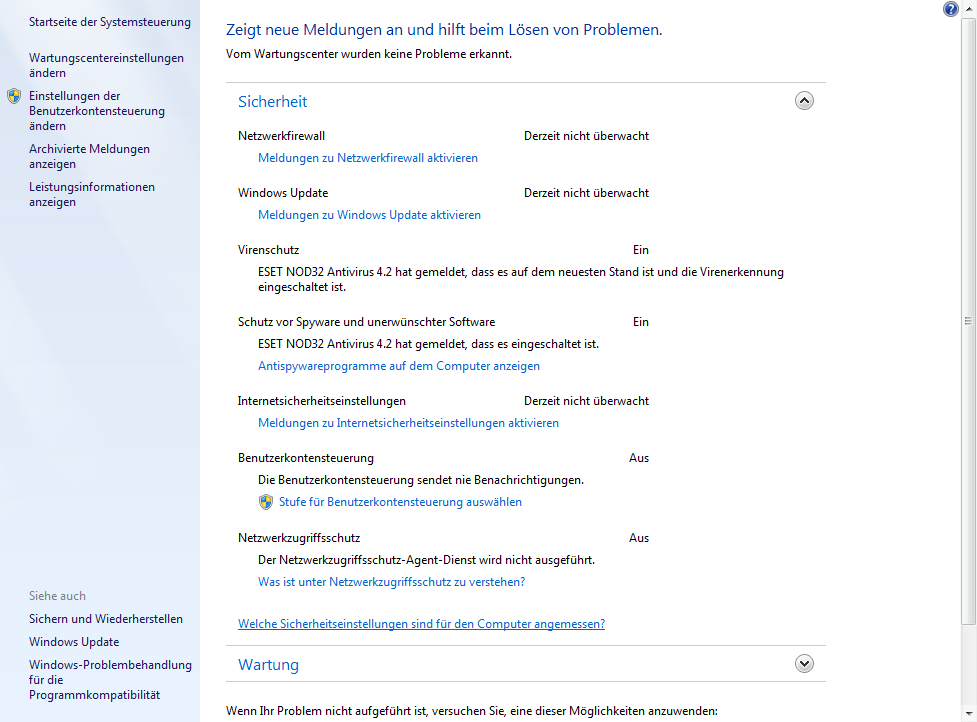Open Sichern und Wiederherstellen
This screenshot has height=722, width=977.
click(106, 619)
